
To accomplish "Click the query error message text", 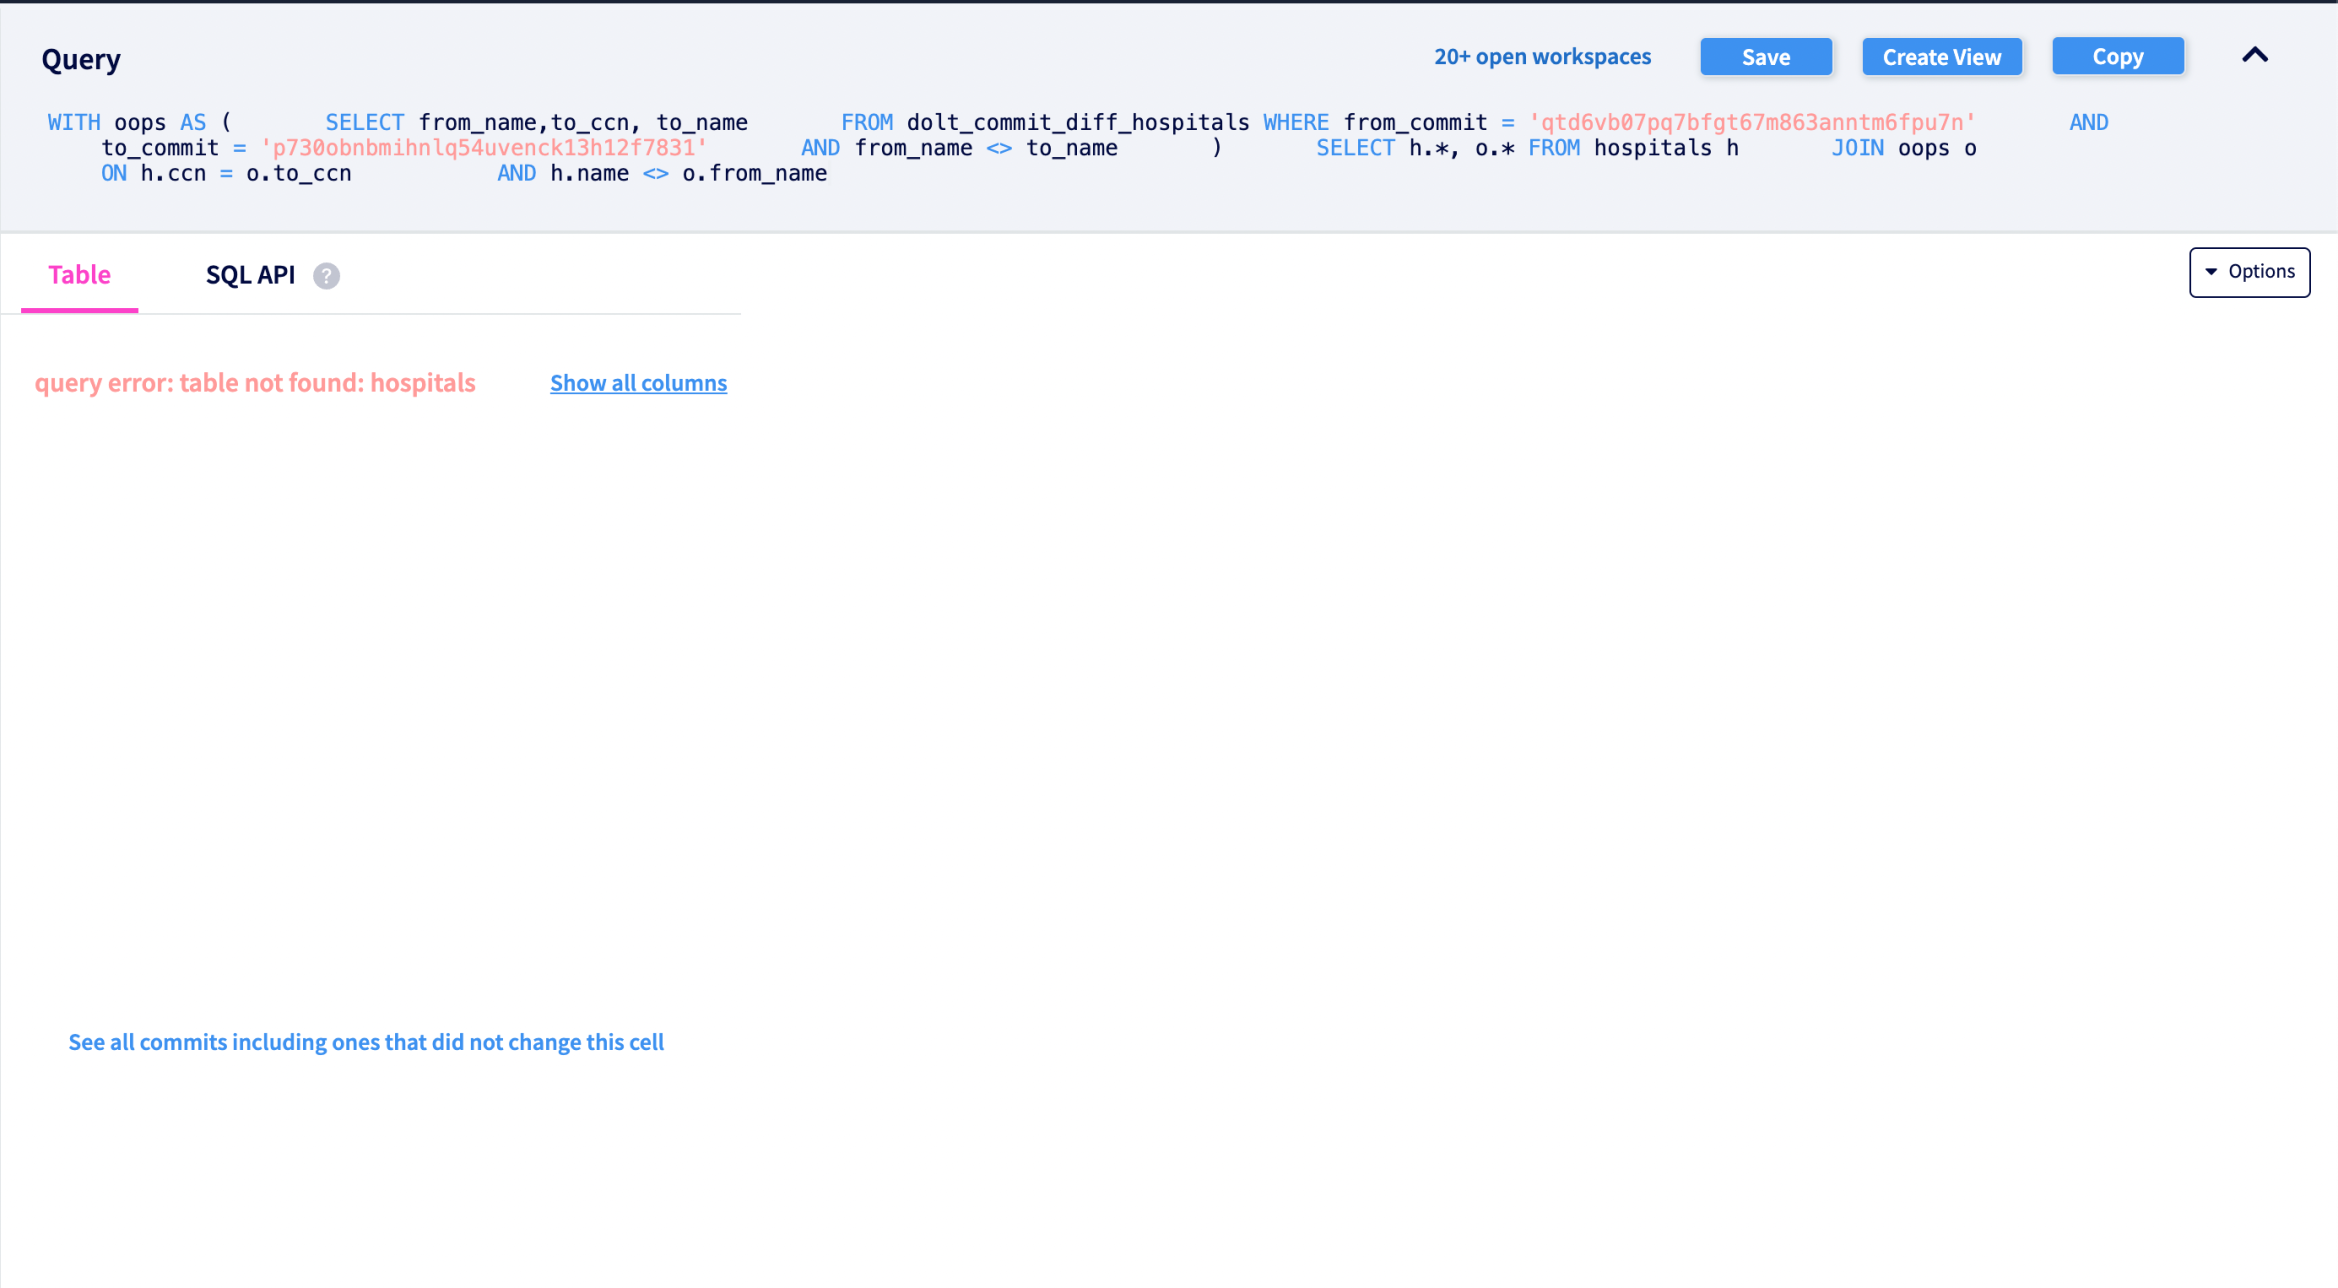I will click(x=255, y=383).
